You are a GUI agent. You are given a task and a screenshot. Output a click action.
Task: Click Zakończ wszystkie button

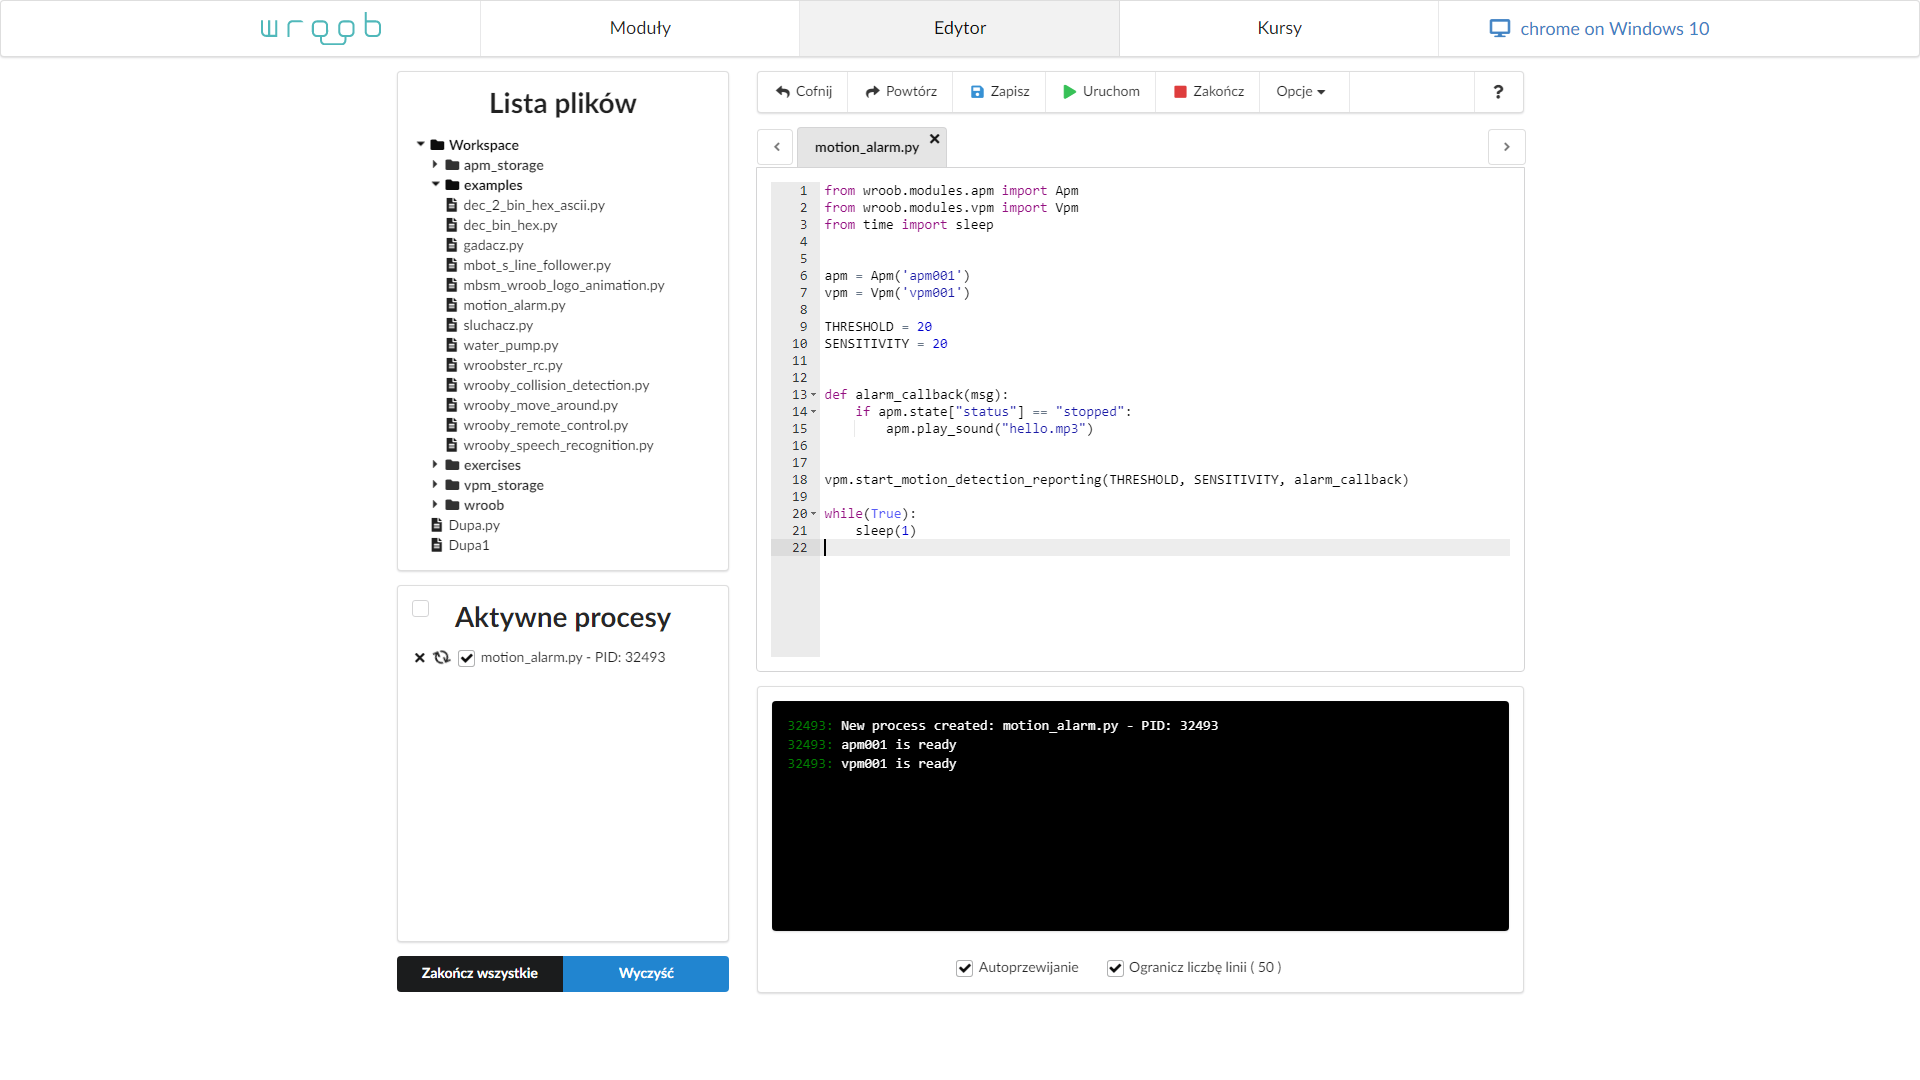[480, 973]
